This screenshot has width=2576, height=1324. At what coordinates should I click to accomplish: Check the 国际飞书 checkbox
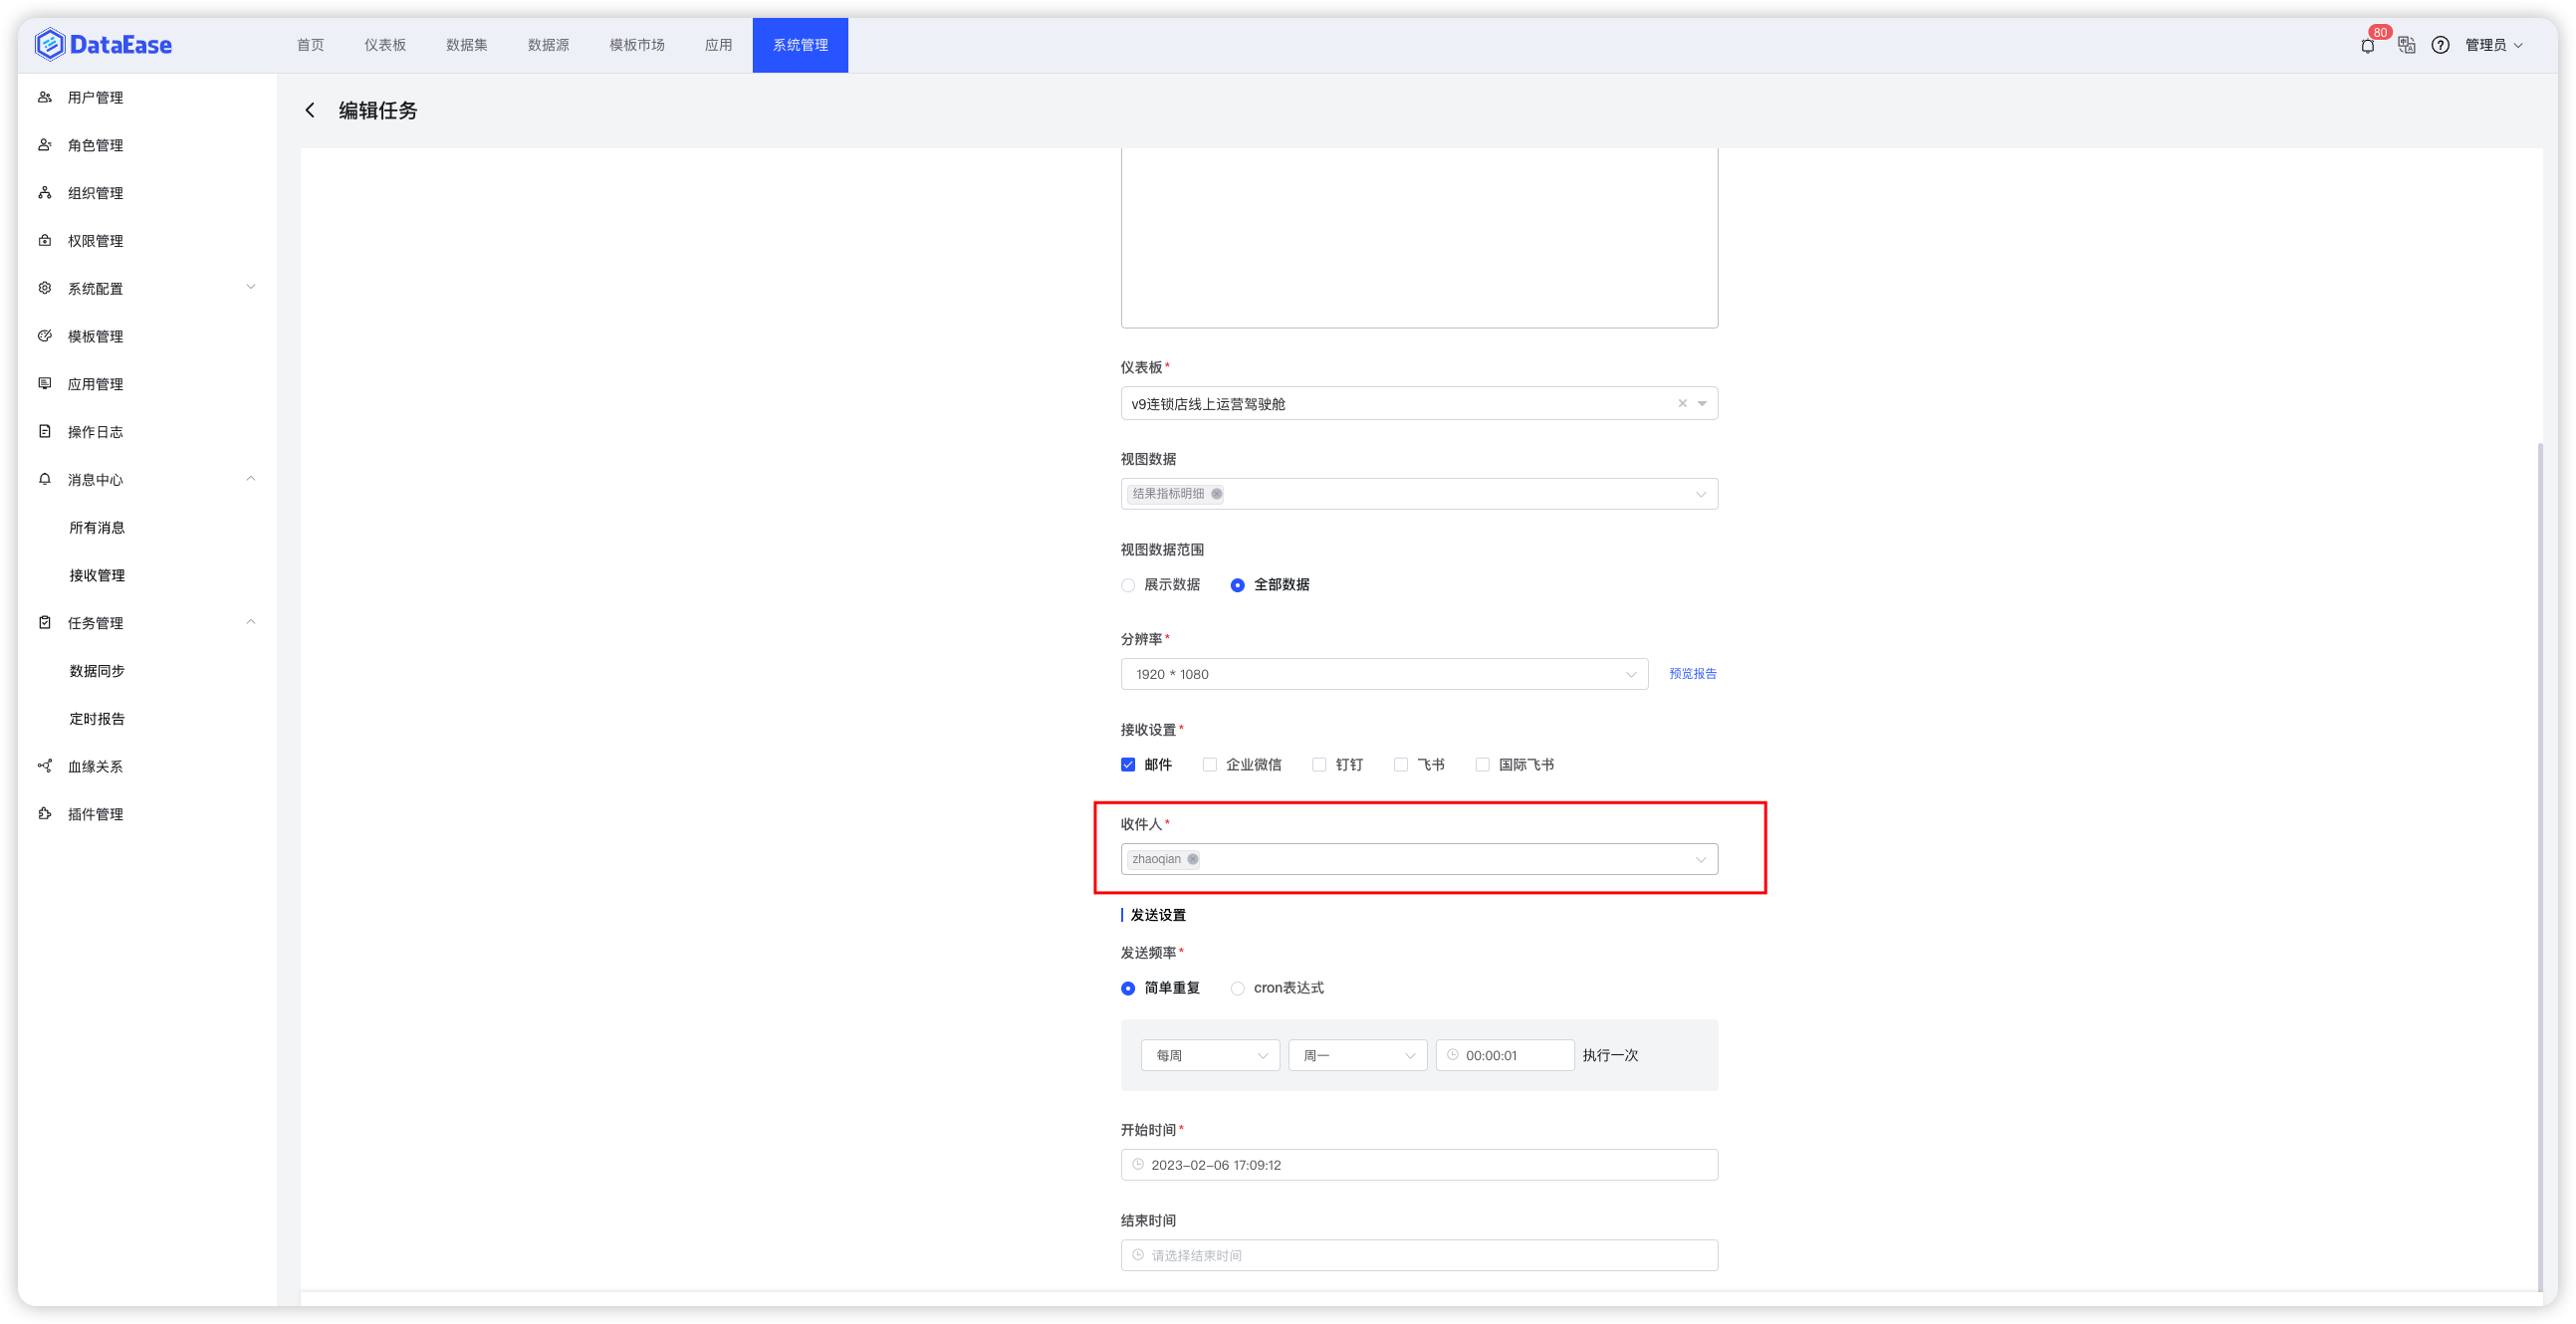click(1483, 765)
